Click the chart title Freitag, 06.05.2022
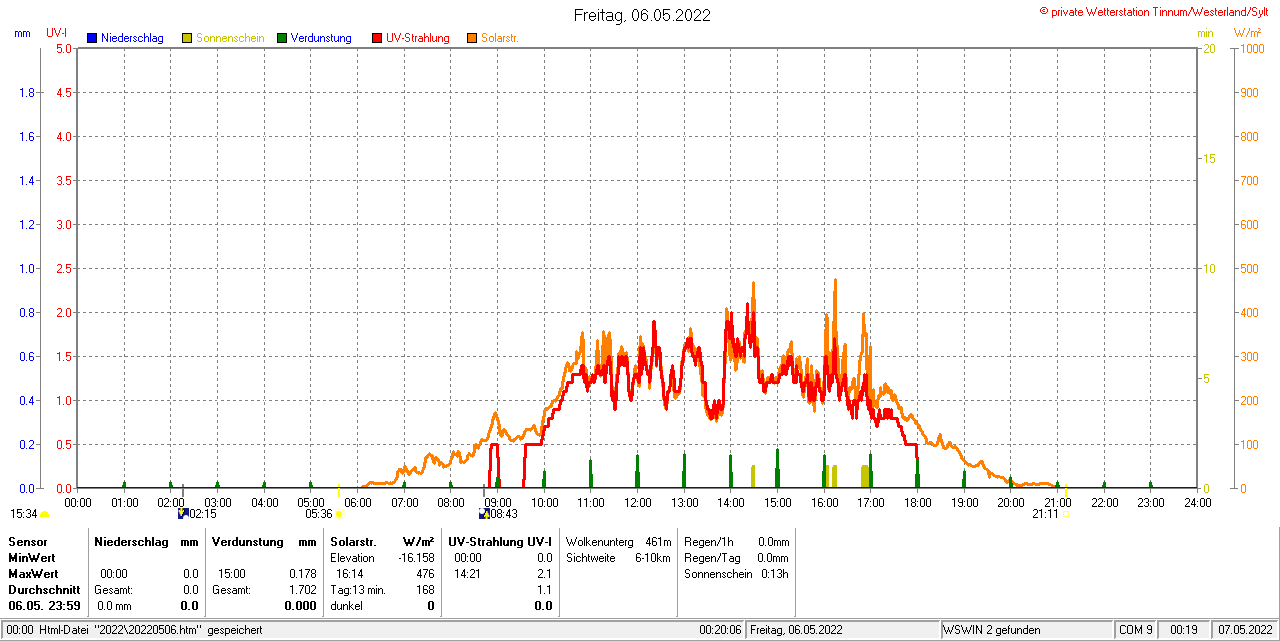1280x641 pixels. click(x=643, y=15)
